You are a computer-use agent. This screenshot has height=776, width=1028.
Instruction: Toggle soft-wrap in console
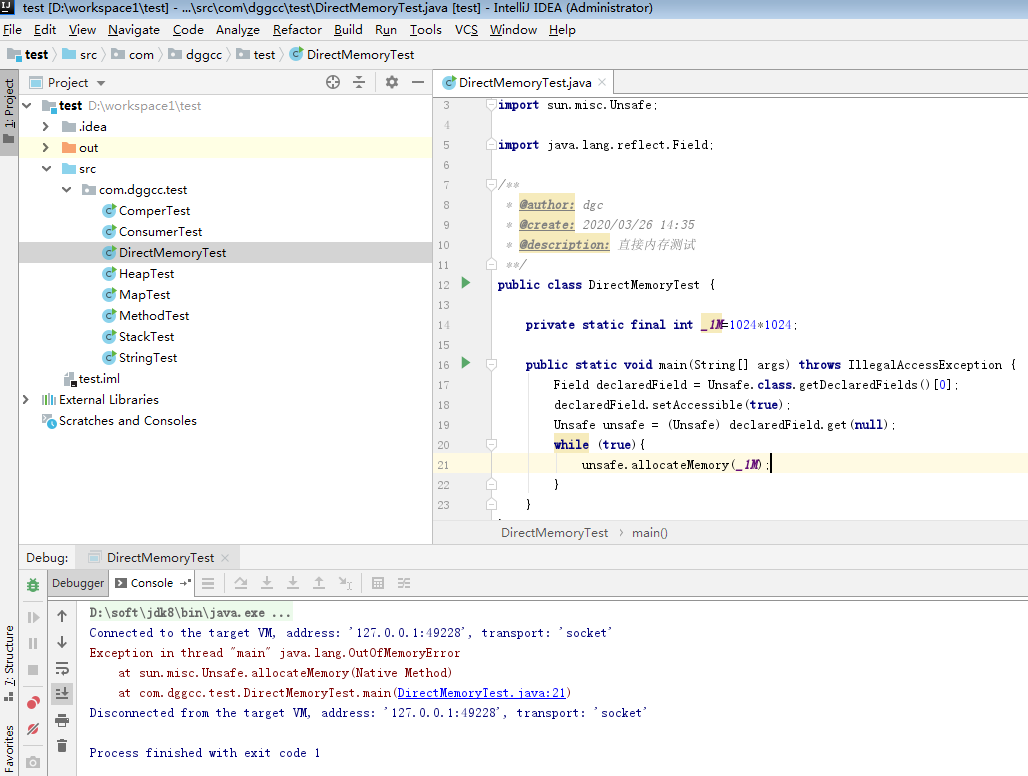62,669
